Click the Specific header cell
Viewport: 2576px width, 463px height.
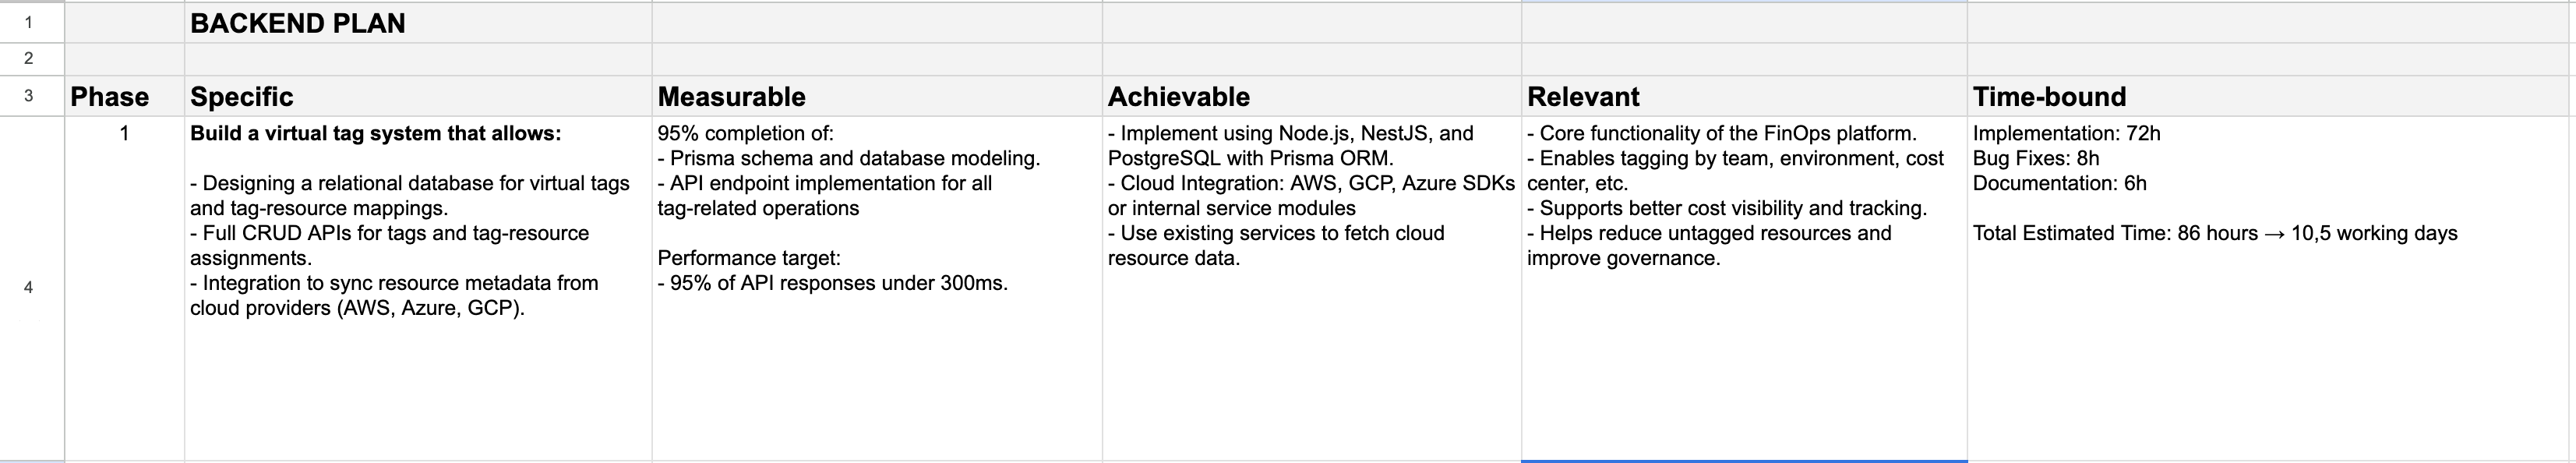point(418,96)
